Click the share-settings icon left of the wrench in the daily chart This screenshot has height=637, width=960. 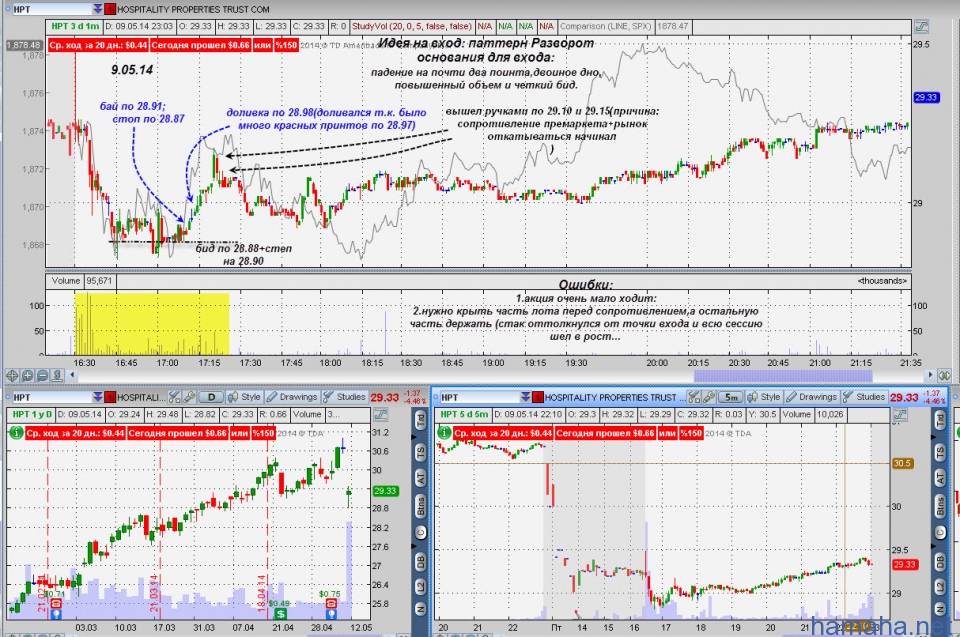click(174, 397)
